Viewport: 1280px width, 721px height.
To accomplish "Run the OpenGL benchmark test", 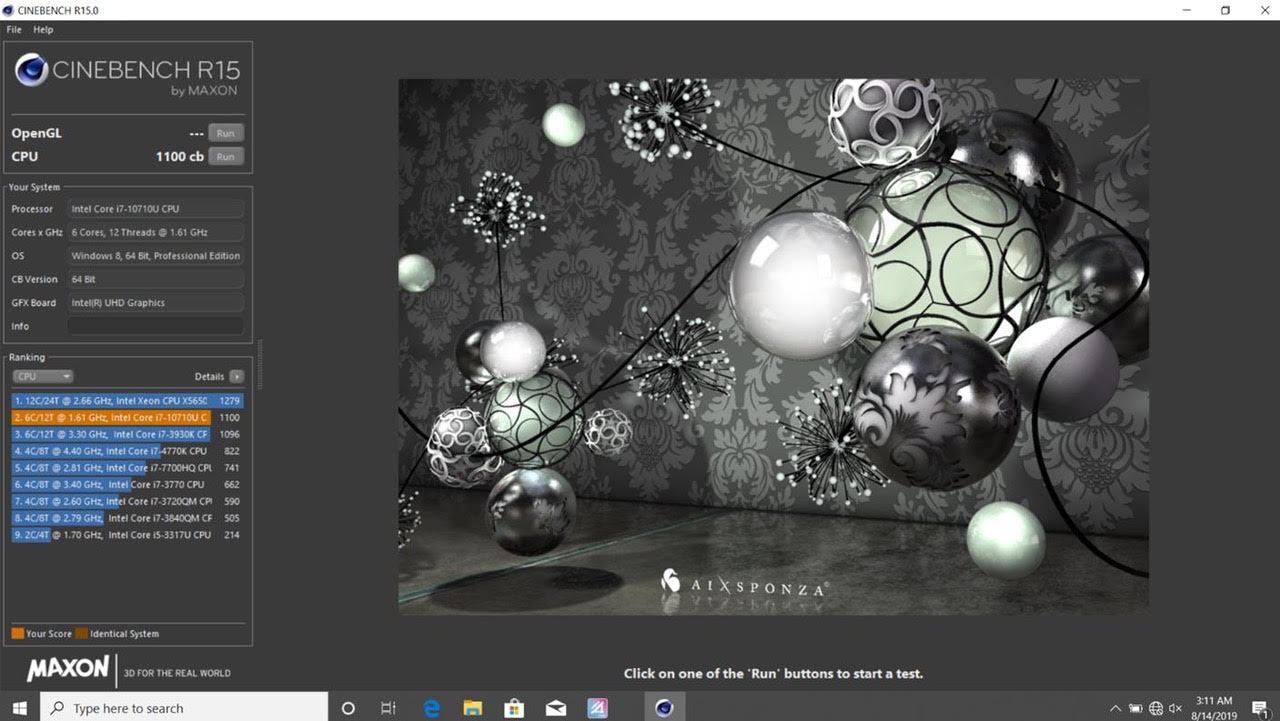I will coord(225,133).
